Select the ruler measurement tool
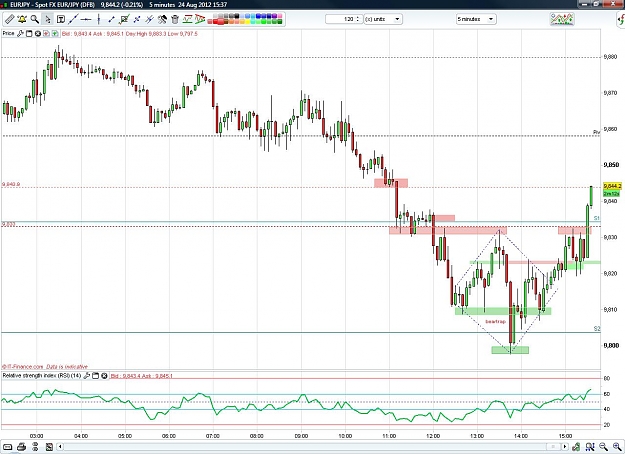The height and width of the screenshot is (454, 625). click(9, 19)
